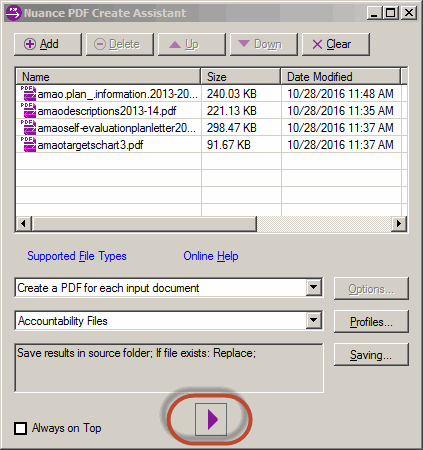Click the Delete toolbar button

(120, 44)
